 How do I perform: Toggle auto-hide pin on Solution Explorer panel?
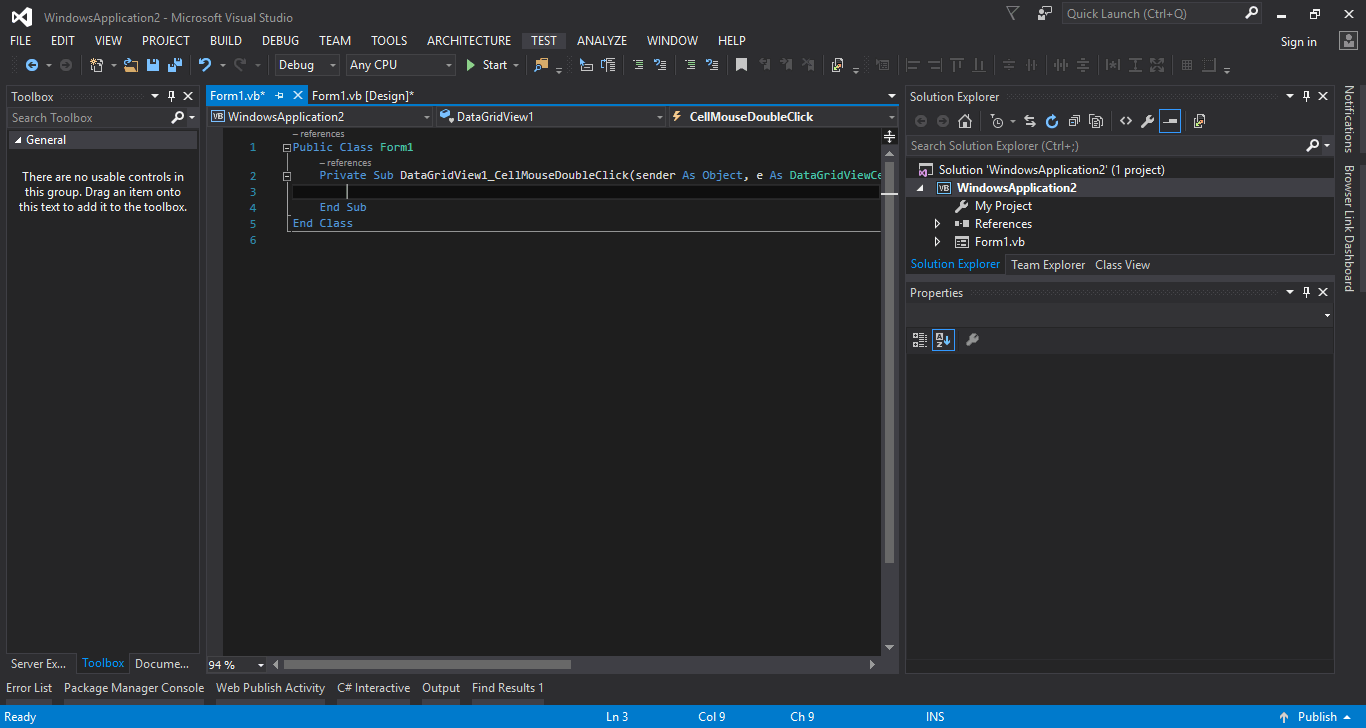coord(1306,96)
